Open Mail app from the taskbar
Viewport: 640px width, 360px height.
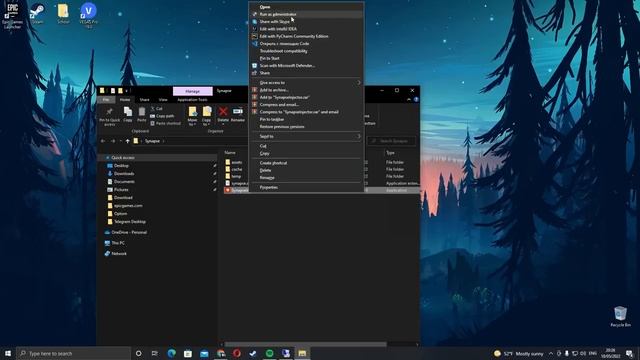204,353
